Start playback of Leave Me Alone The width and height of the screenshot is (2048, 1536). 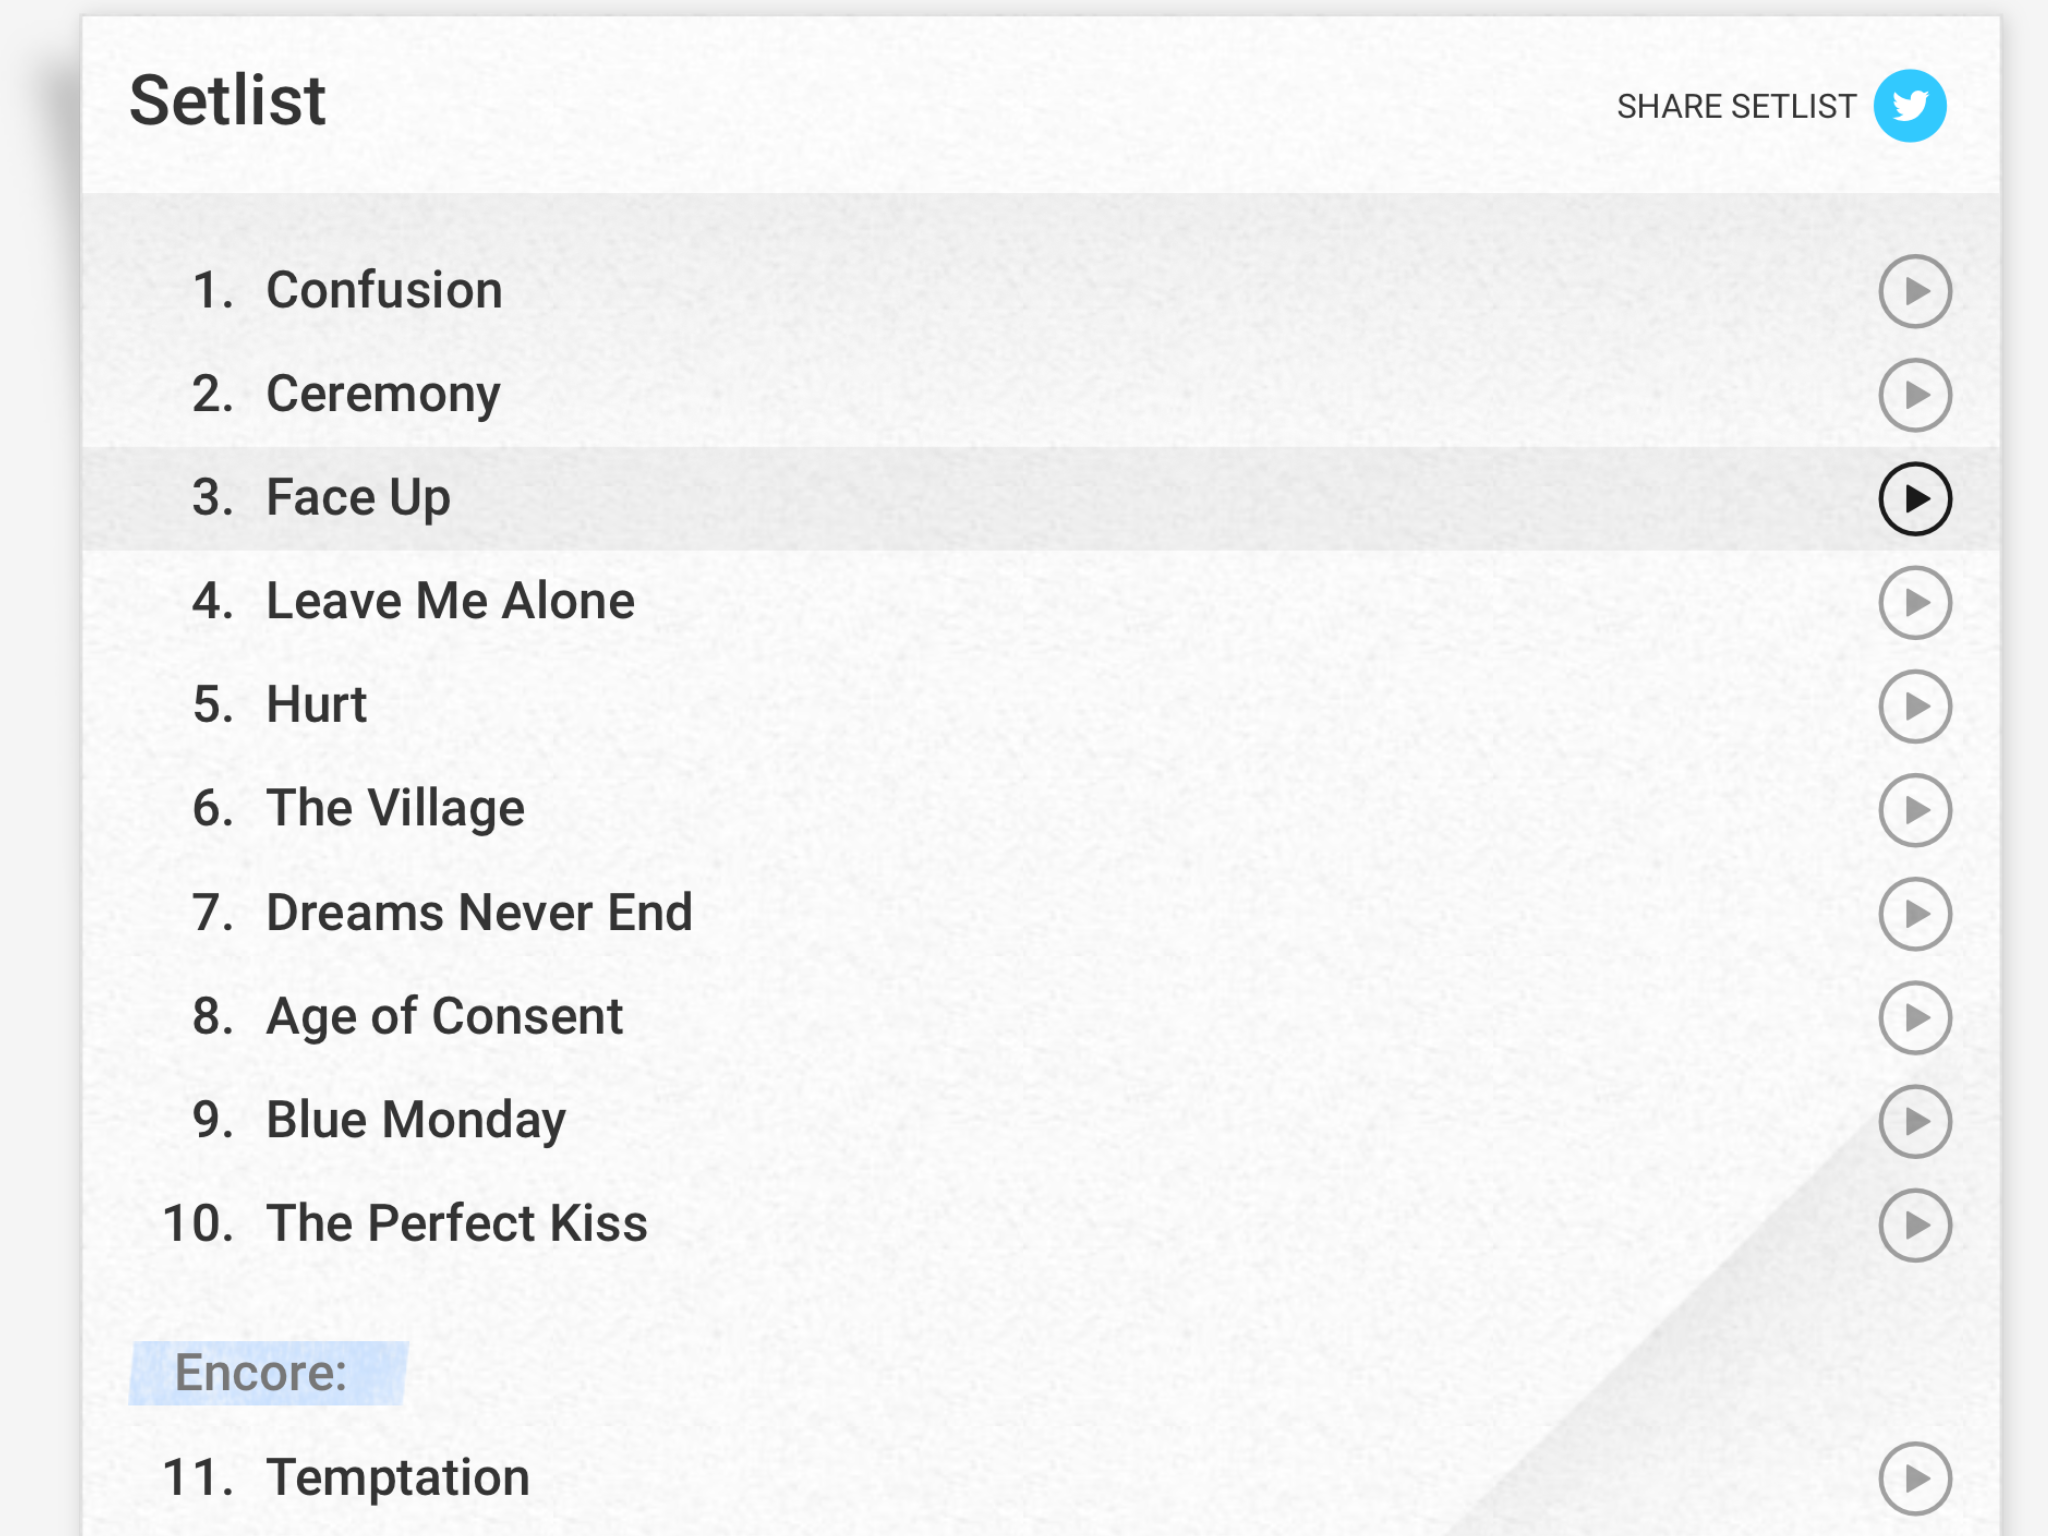[x=1915, y=603]
